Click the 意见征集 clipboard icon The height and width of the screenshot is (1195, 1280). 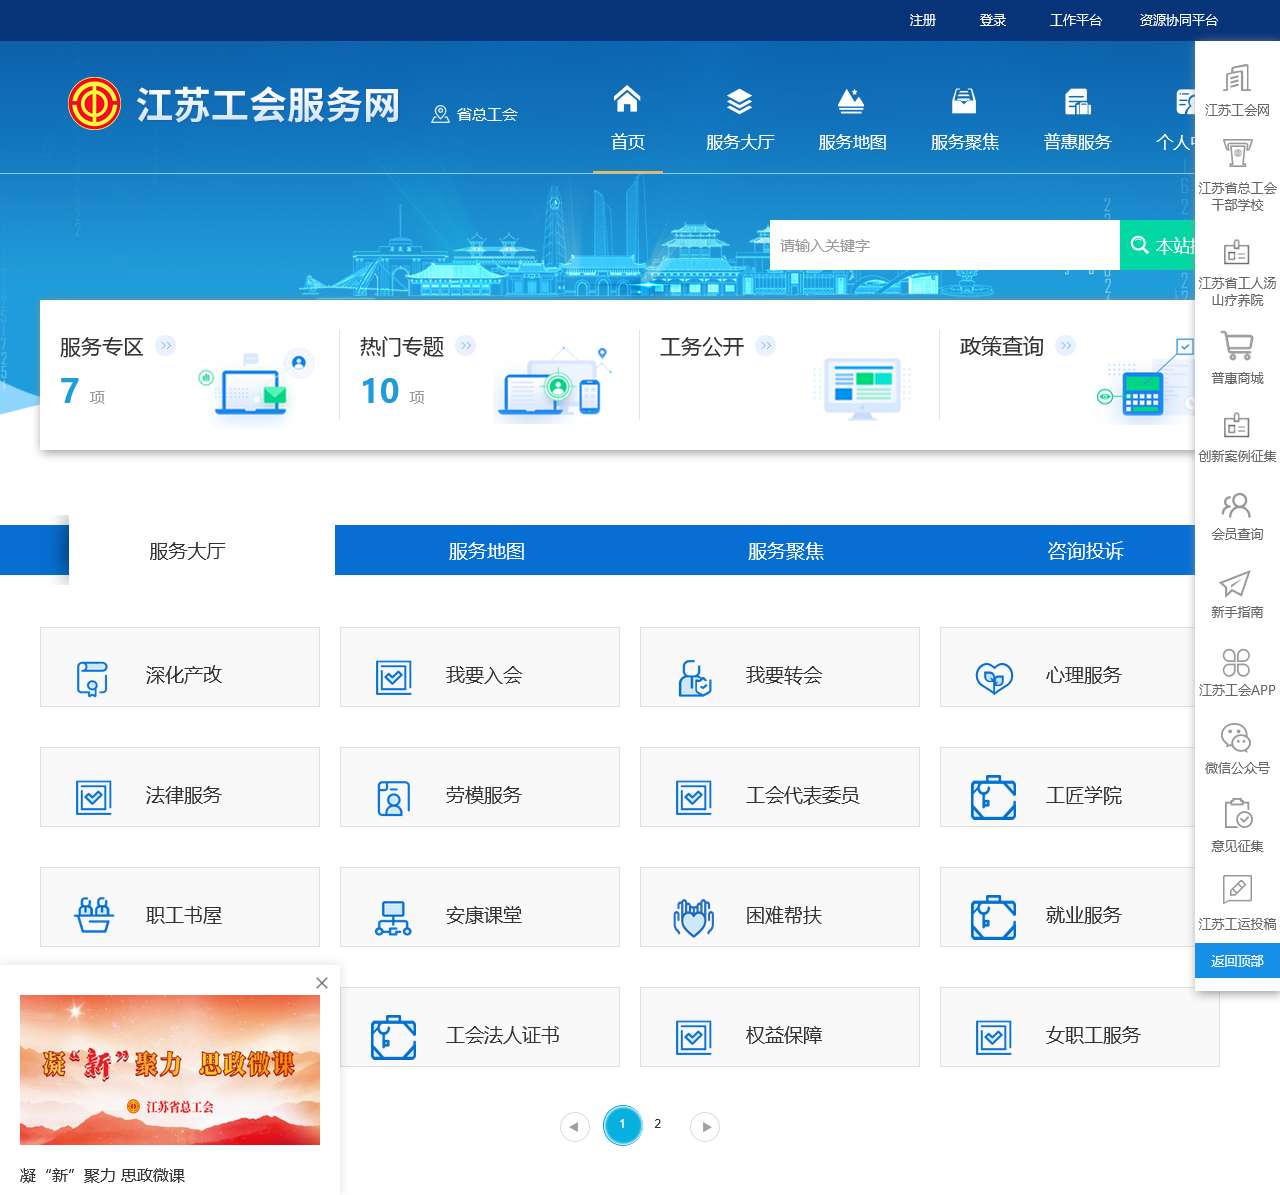pos(1237,814)
